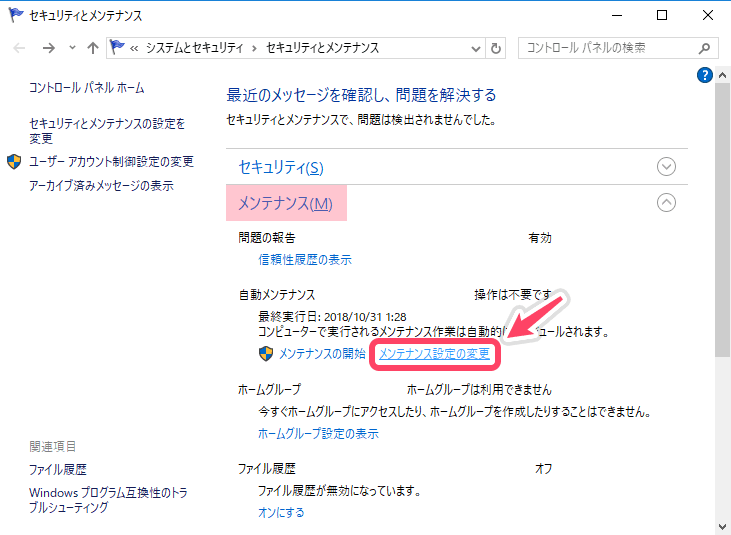Click the オフ status next to ファイル履歴

click(x=544, y=469)
